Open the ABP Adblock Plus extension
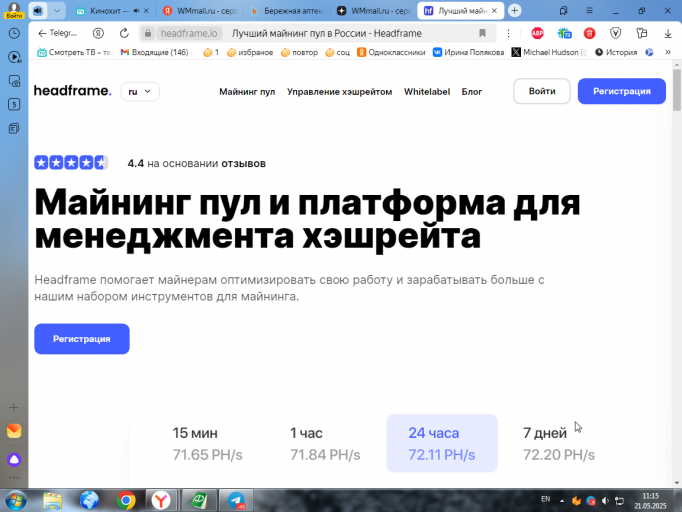The image size is (682, 512). tap(538, 33)
